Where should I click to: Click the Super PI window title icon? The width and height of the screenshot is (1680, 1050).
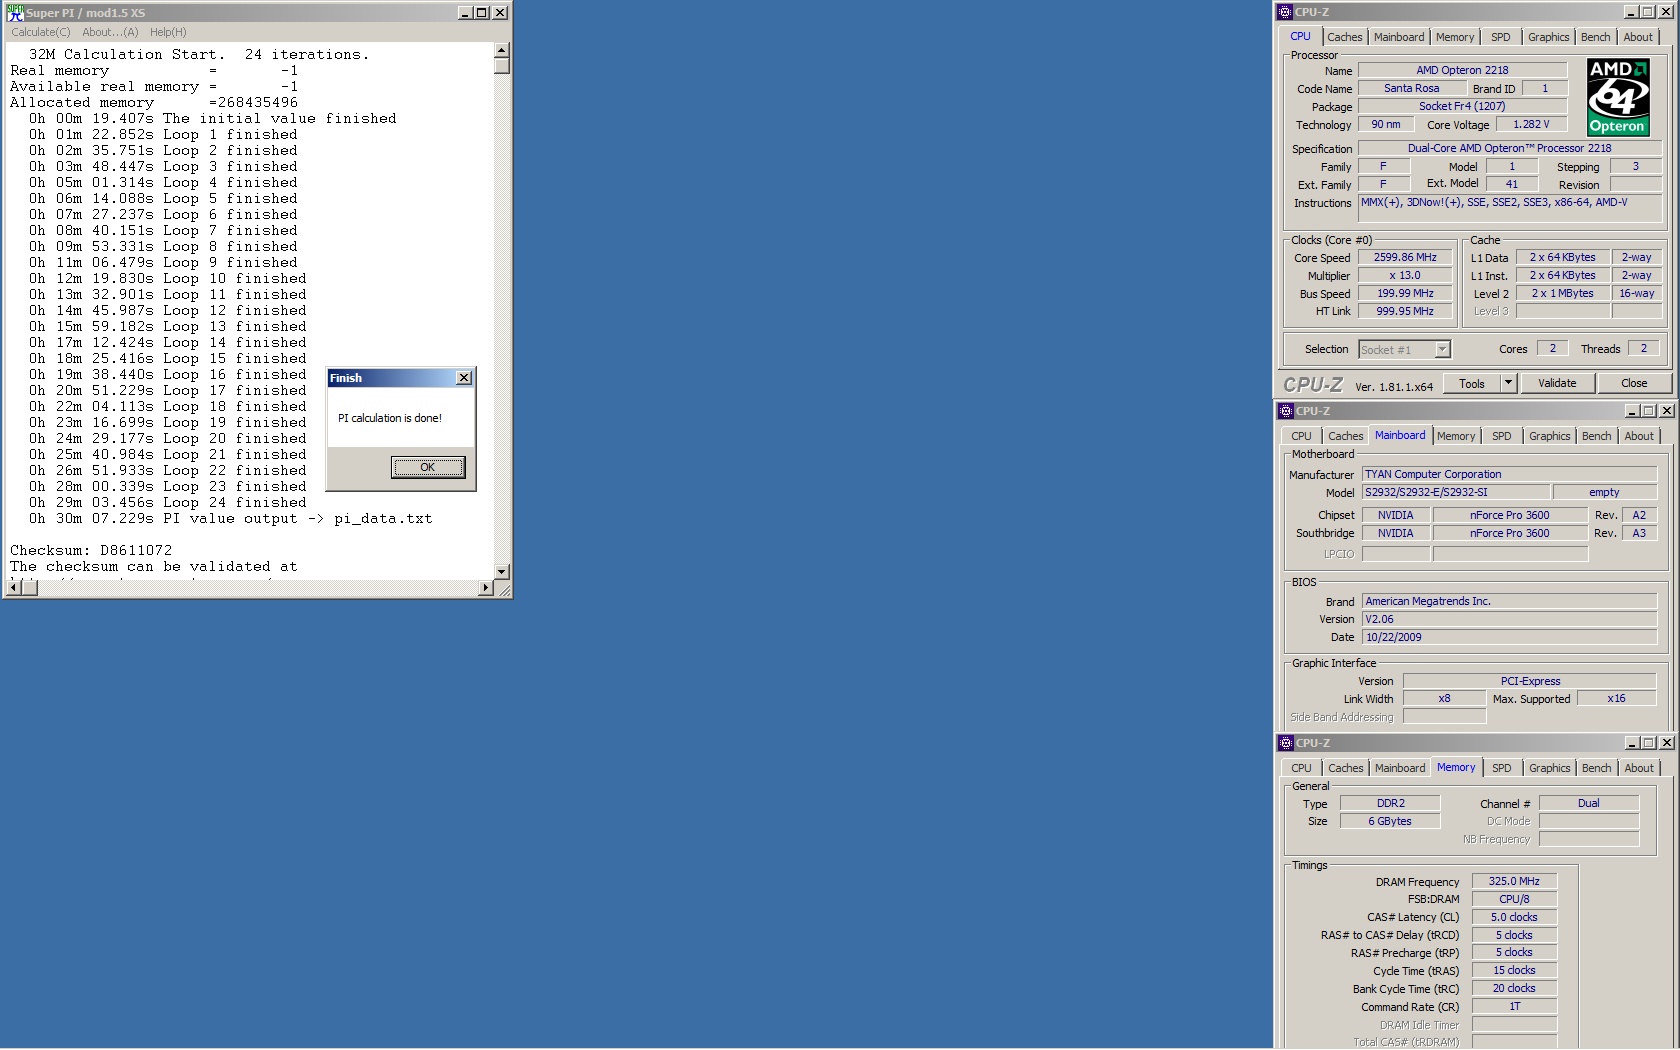[15, 12]
